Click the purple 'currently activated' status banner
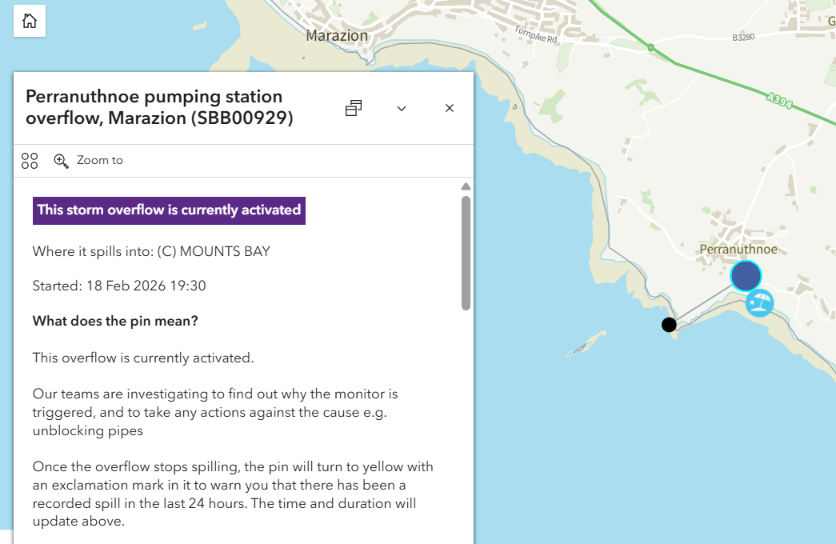Image resolution: width=836 pixels, height=544 pixels. [169, 210]
